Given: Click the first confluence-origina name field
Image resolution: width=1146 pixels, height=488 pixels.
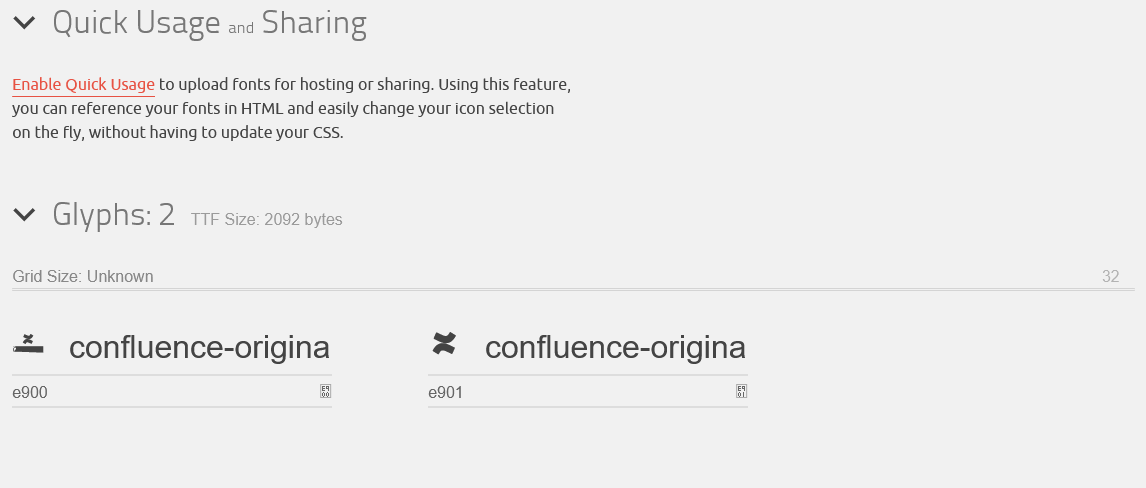Looking at the screenshot, I should pyautogui.click(x=200, y=347).
